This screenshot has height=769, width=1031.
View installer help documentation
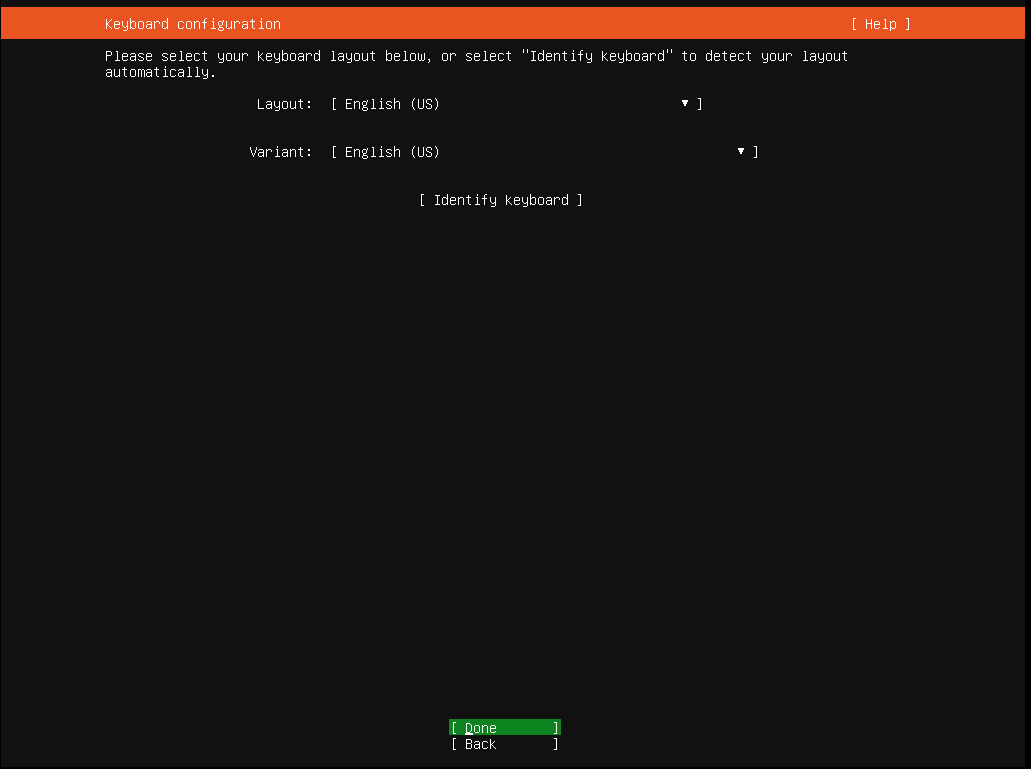point(879,23)
